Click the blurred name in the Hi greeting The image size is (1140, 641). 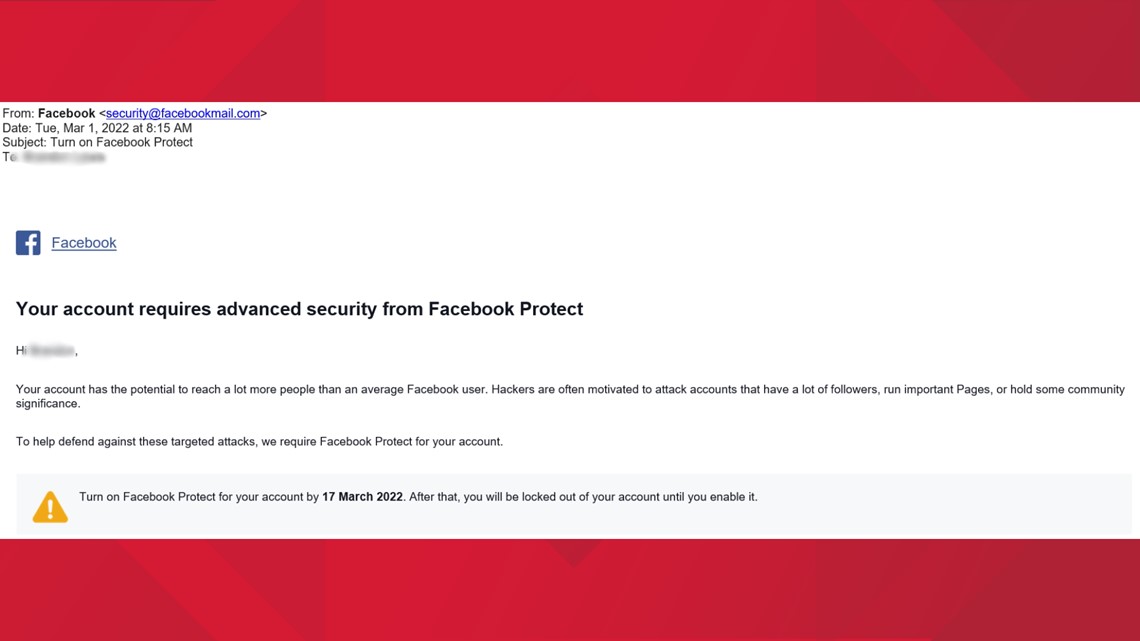[52, 351]
